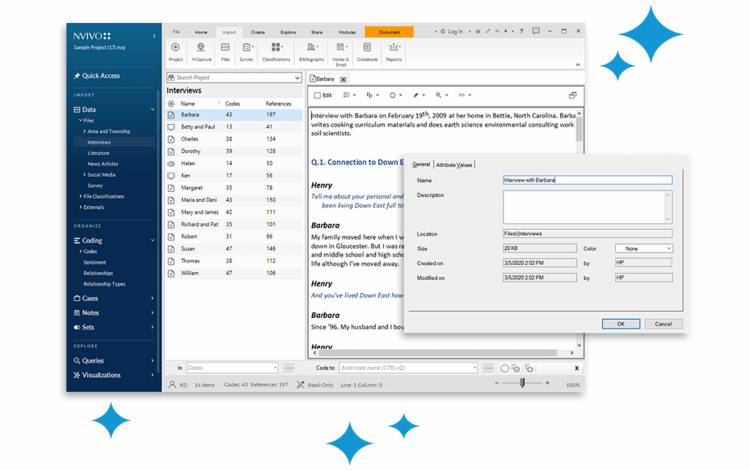
Task: Switch to Attribute Values tab in dialog
Action: [453, 165]
